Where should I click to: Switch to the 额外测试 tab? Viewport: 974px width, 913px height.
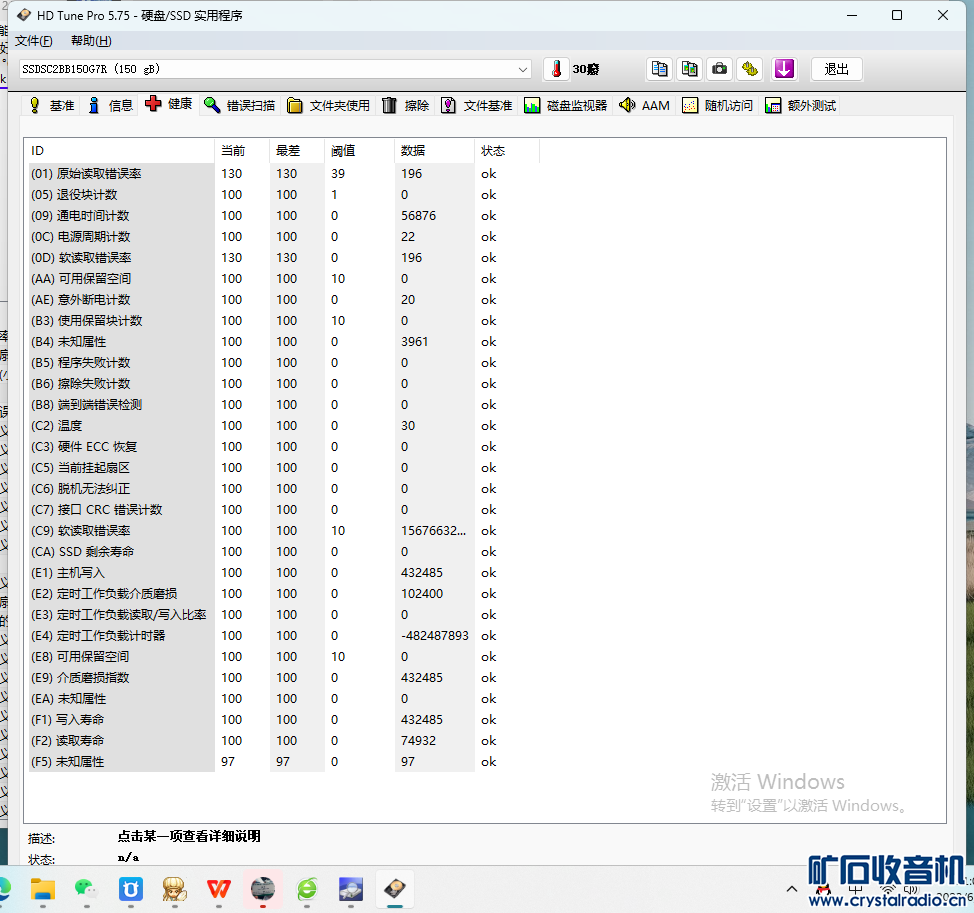point(800,106)
